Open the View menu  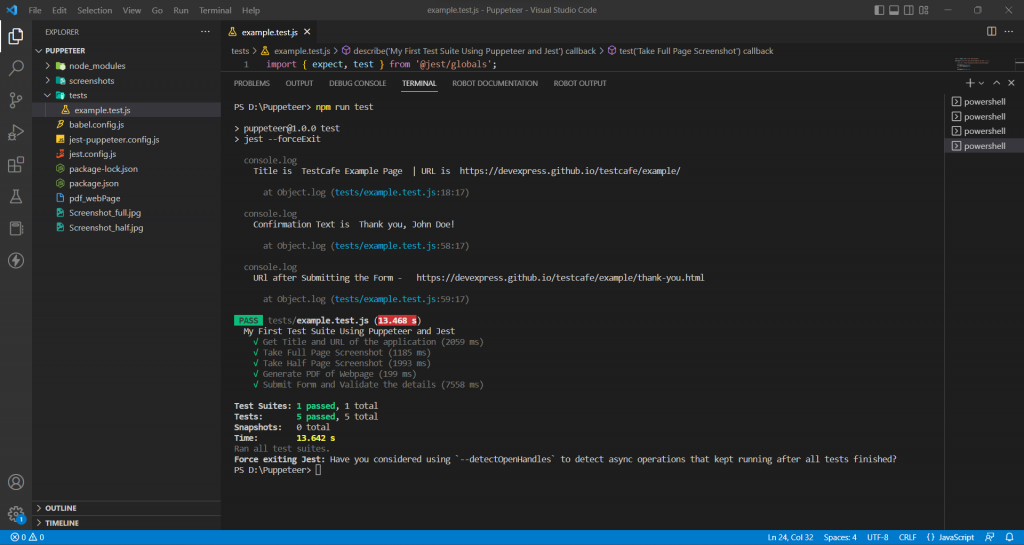(x=131, y=10)
